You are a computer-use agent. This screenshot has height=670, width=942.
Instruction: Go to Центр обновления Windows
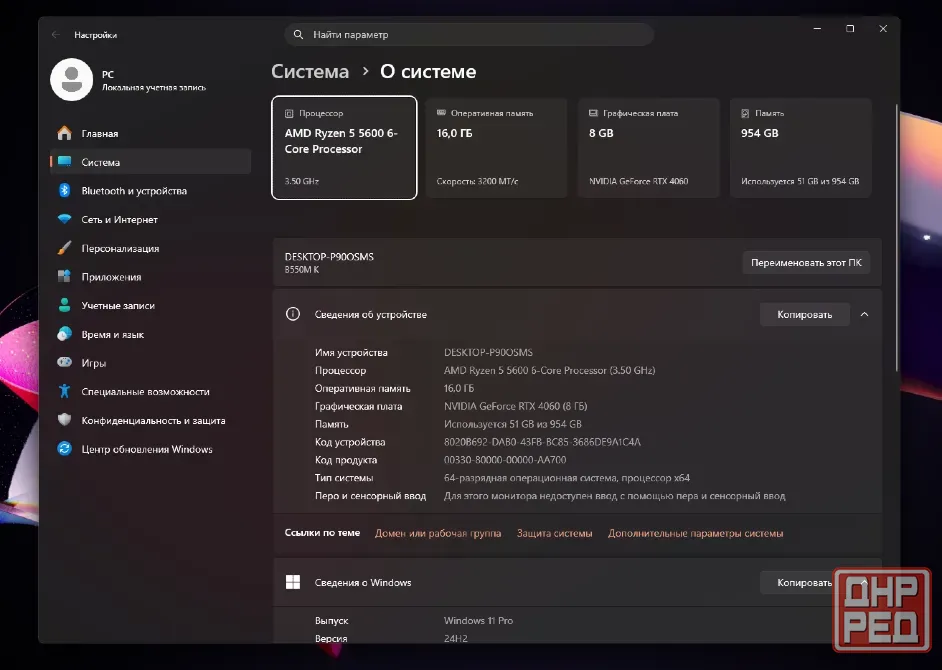coord(150,449)
